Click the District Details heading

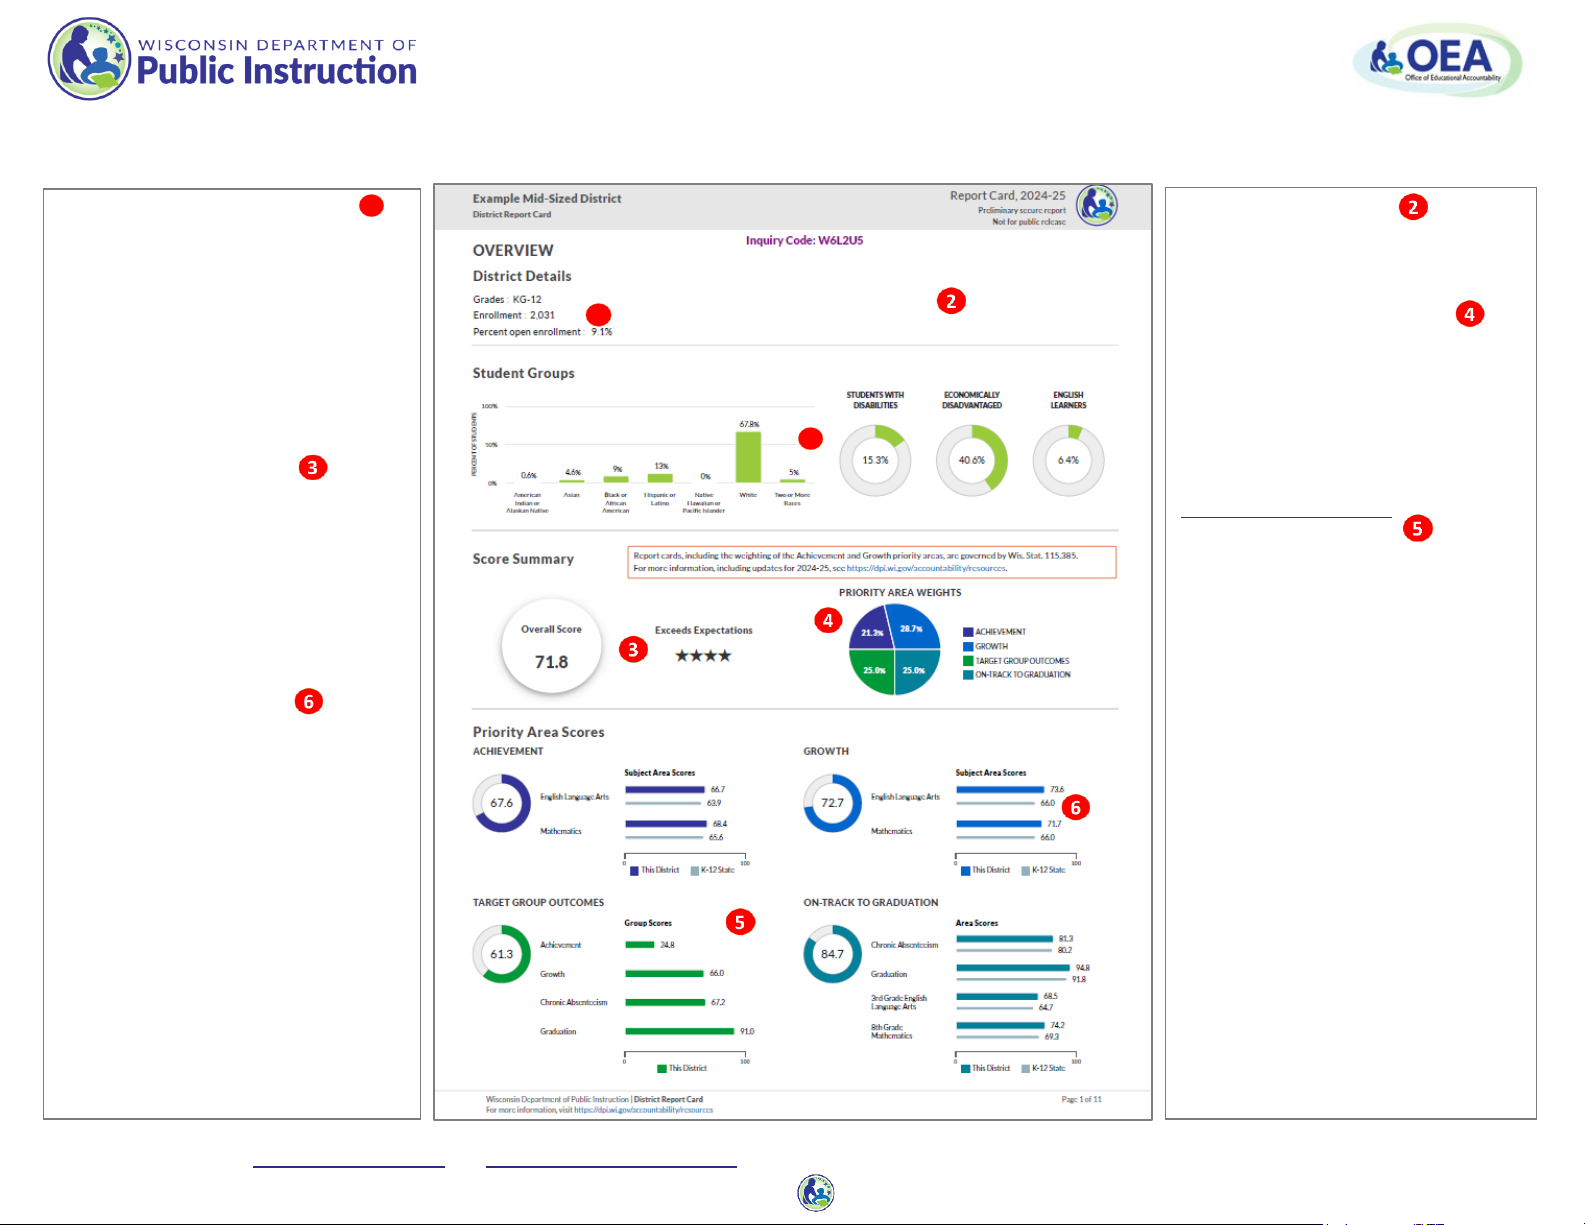point(522,277)
